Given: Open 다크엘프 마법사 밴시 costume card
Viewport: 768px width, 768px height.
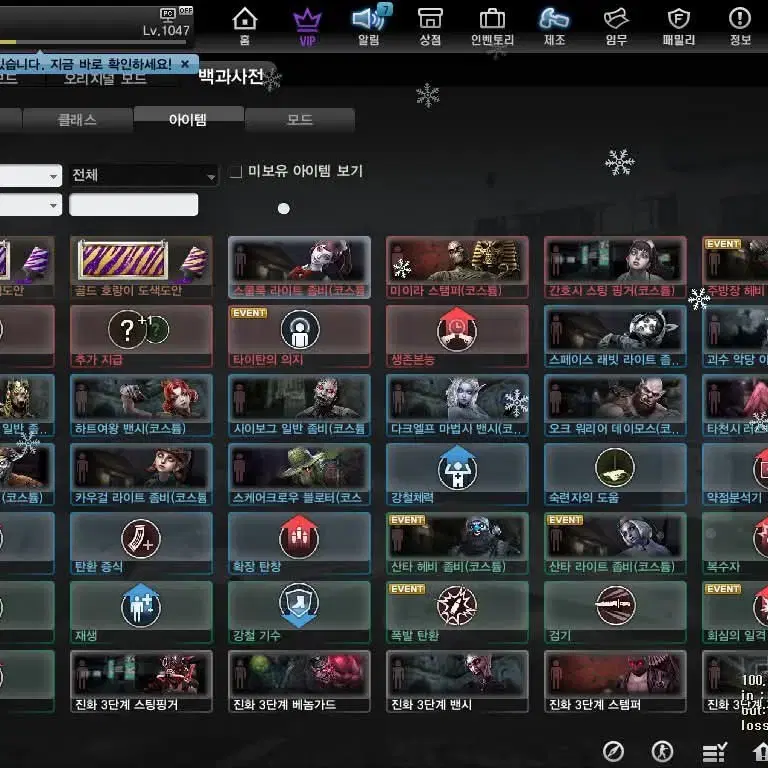Looking at the screenshot, I should [x=457, y=405].
